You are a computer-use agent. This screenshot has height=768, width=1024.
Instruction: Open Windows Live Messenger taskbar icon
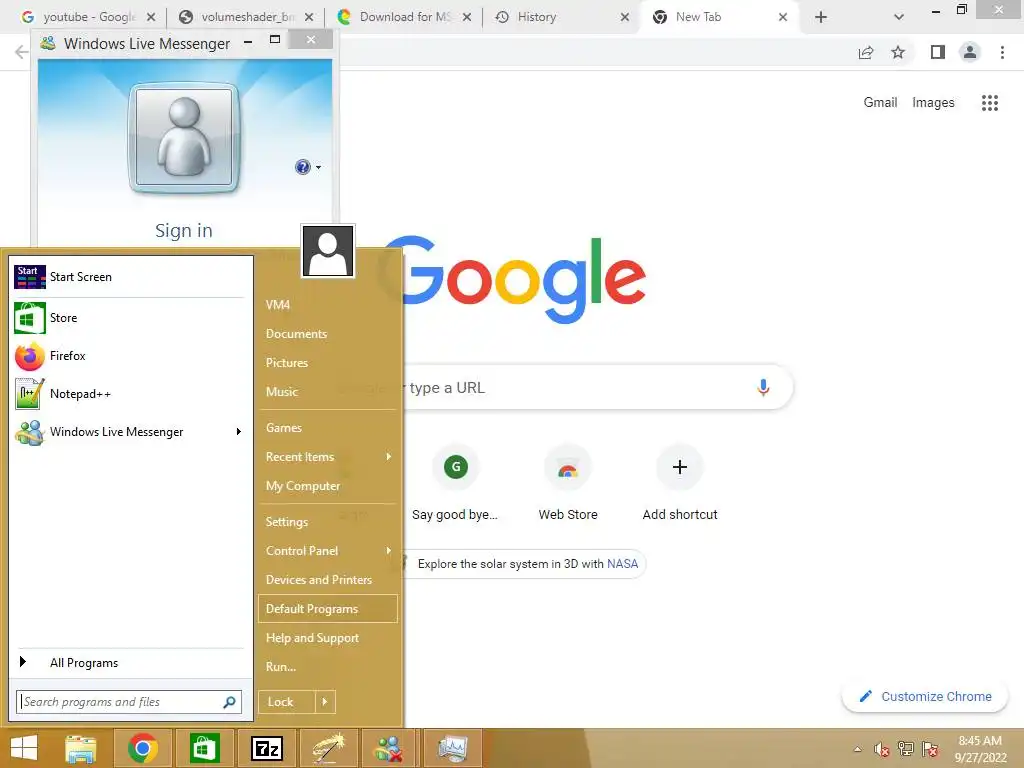[390, 748]
